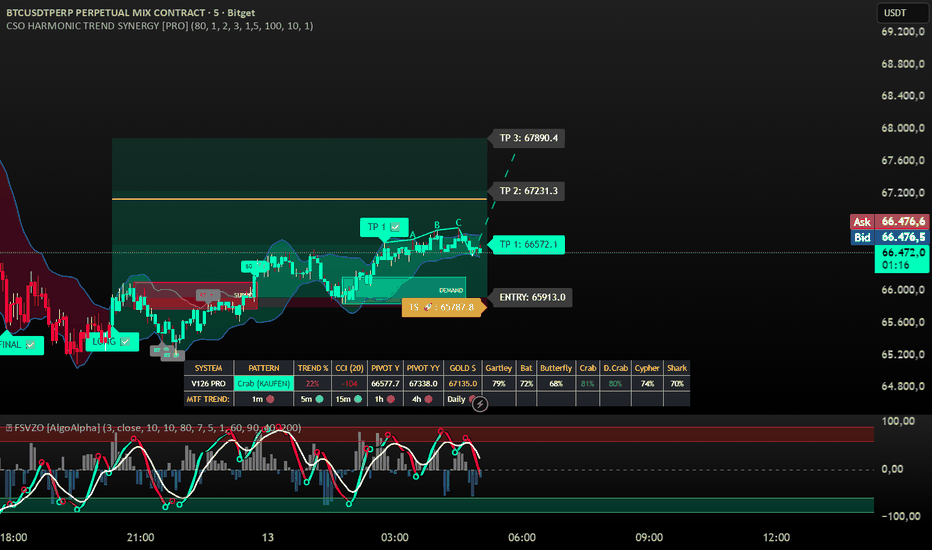The image size is (932, 550).
Task: Click the Gartley 79% cell
Action: click(x=499, y=384)
